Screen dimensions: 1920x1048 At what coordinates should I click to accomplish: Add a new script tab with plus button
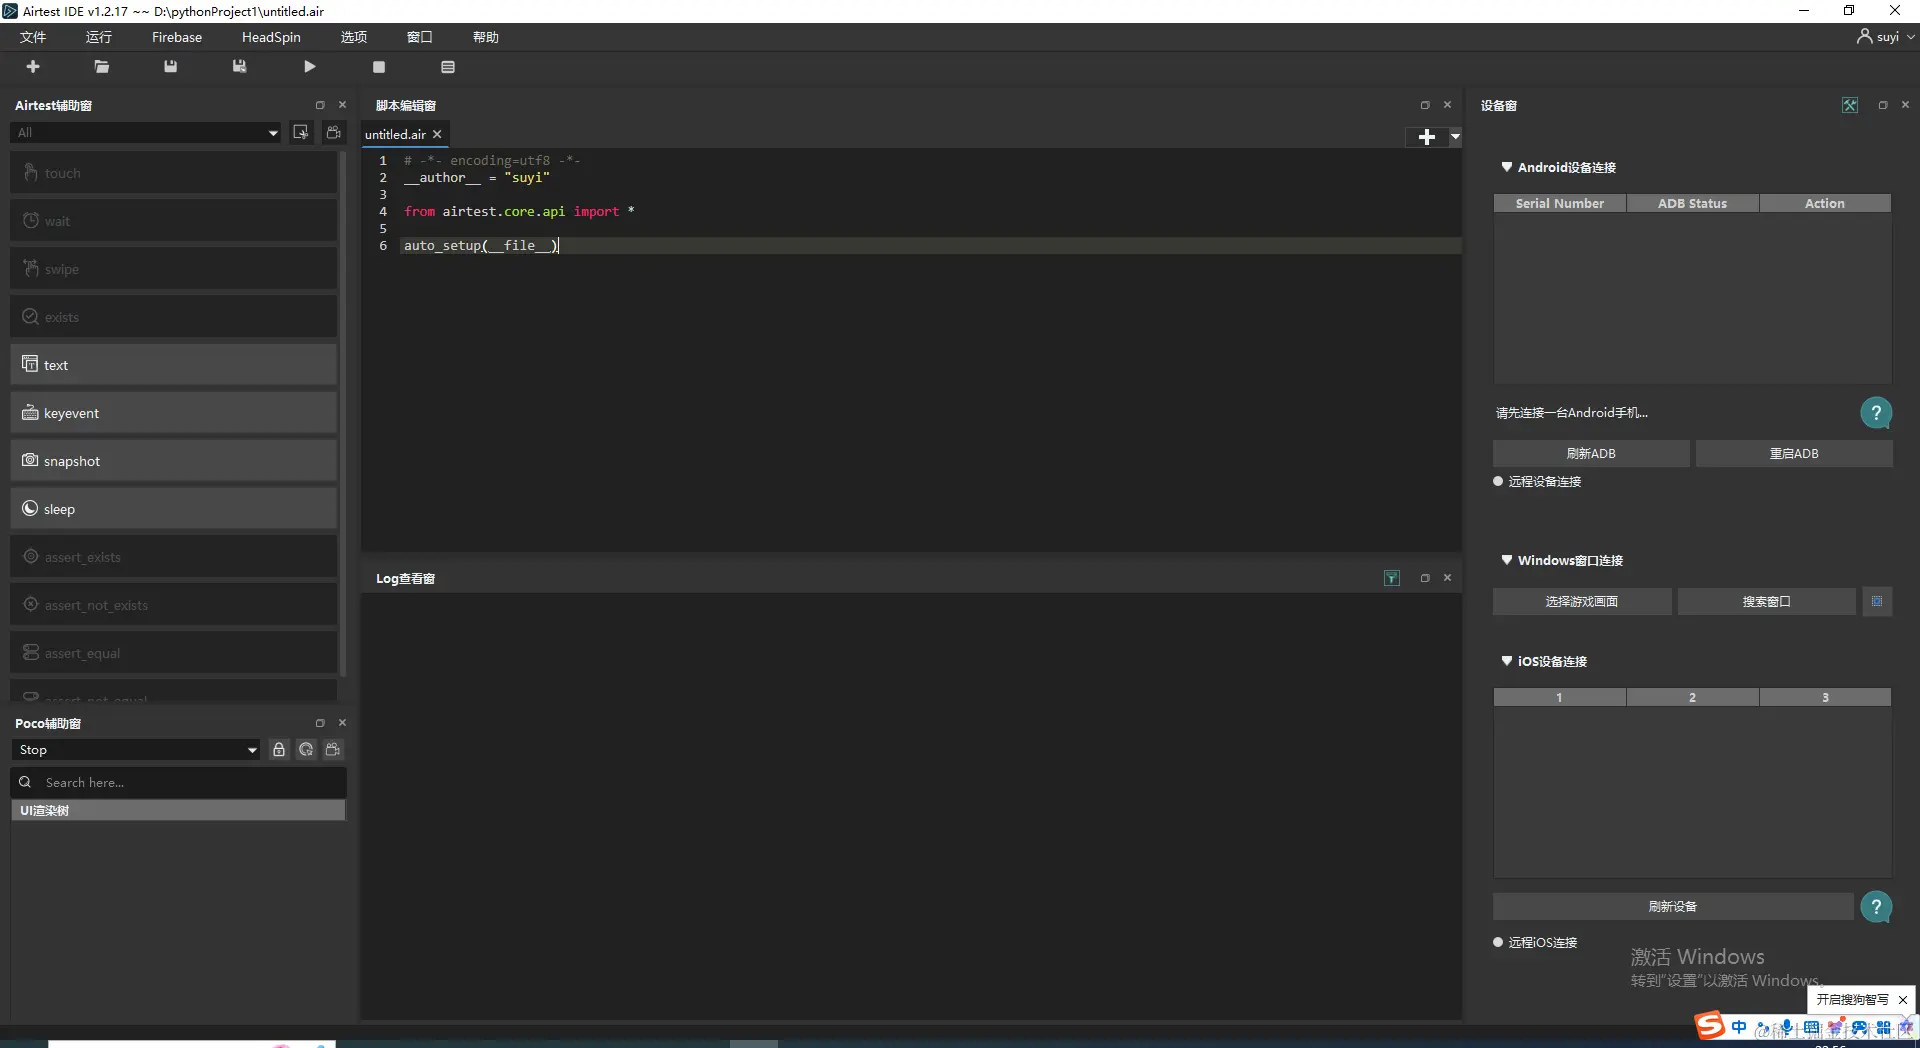click(1427, 137)
